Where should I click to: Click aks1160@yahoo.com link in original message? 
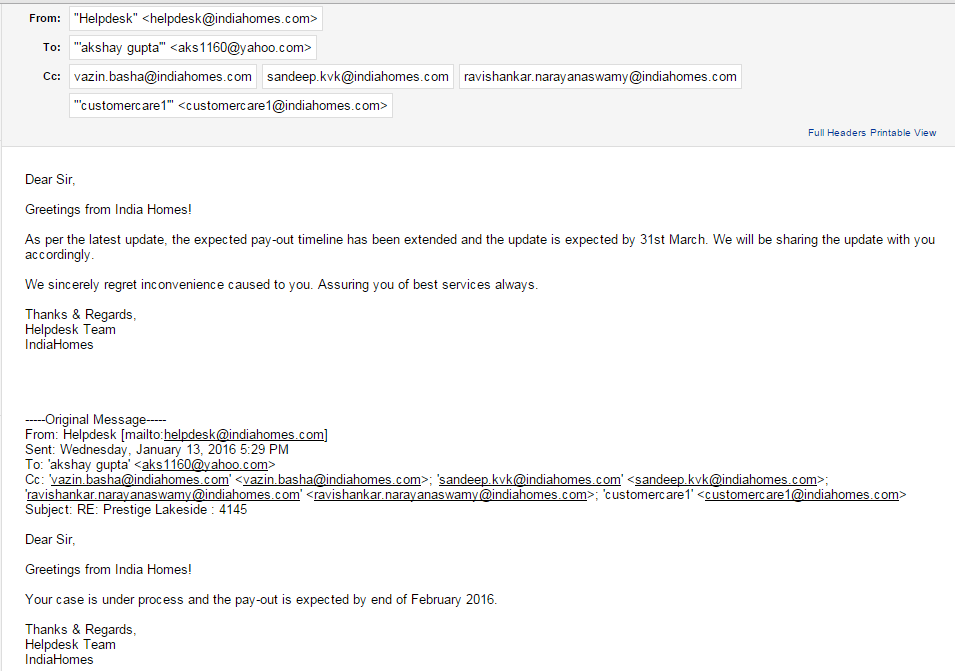[205, 465]
